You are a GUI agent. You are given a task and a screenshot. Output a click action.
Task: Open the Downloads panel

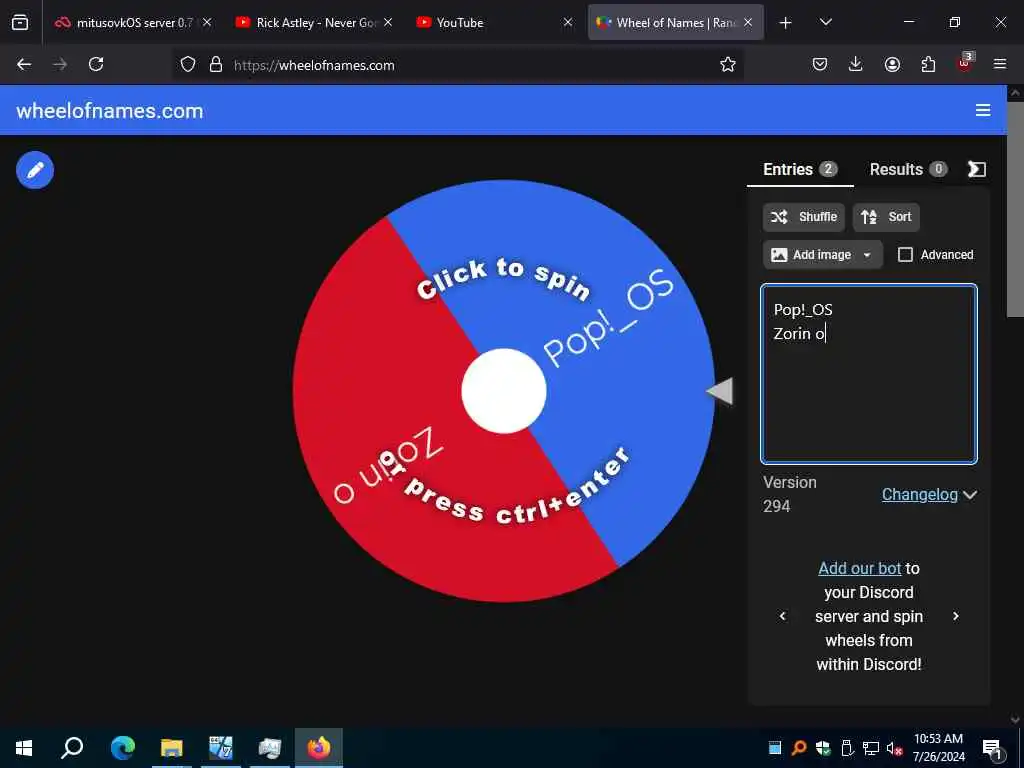click(856, 65)
